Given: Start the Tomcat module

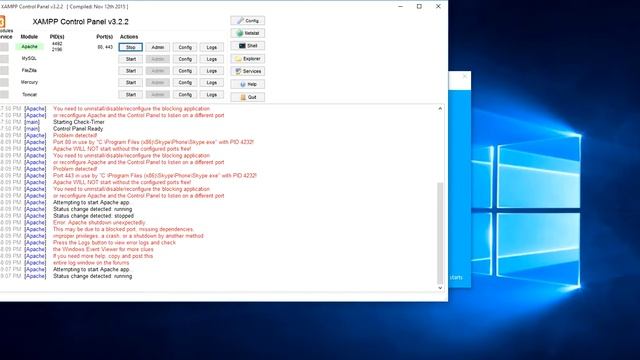Looking at the screenshot, I should [131, 95].
